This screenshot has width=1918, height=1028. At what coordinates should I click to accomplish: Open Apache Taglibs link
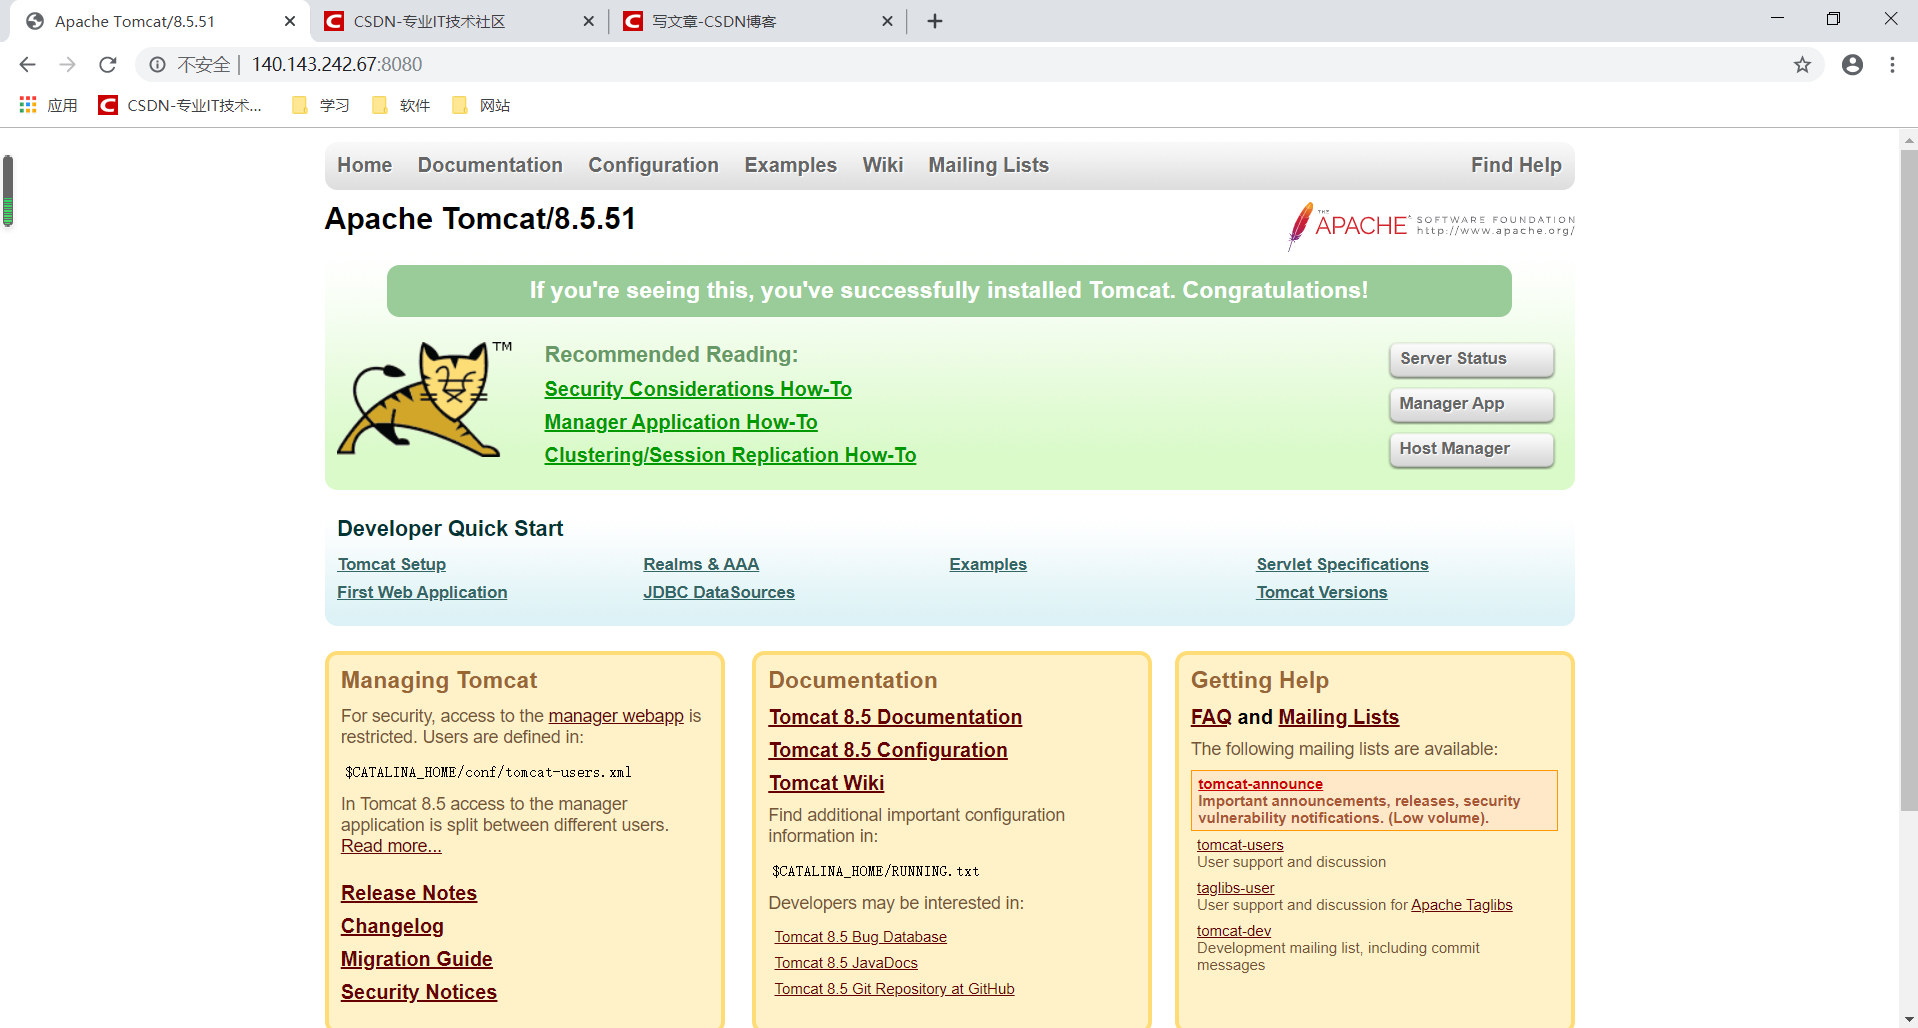pos(1461,905)
